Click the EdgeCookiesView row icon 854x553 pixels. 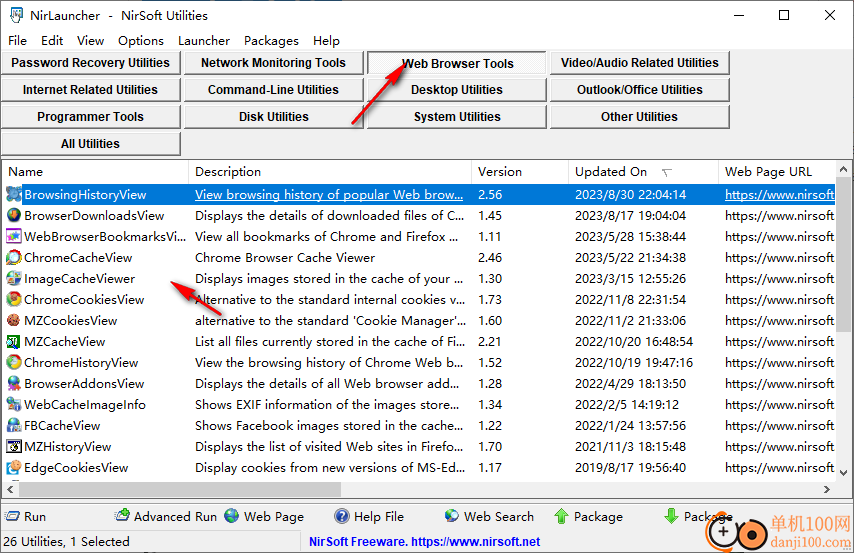coord(14,467)
